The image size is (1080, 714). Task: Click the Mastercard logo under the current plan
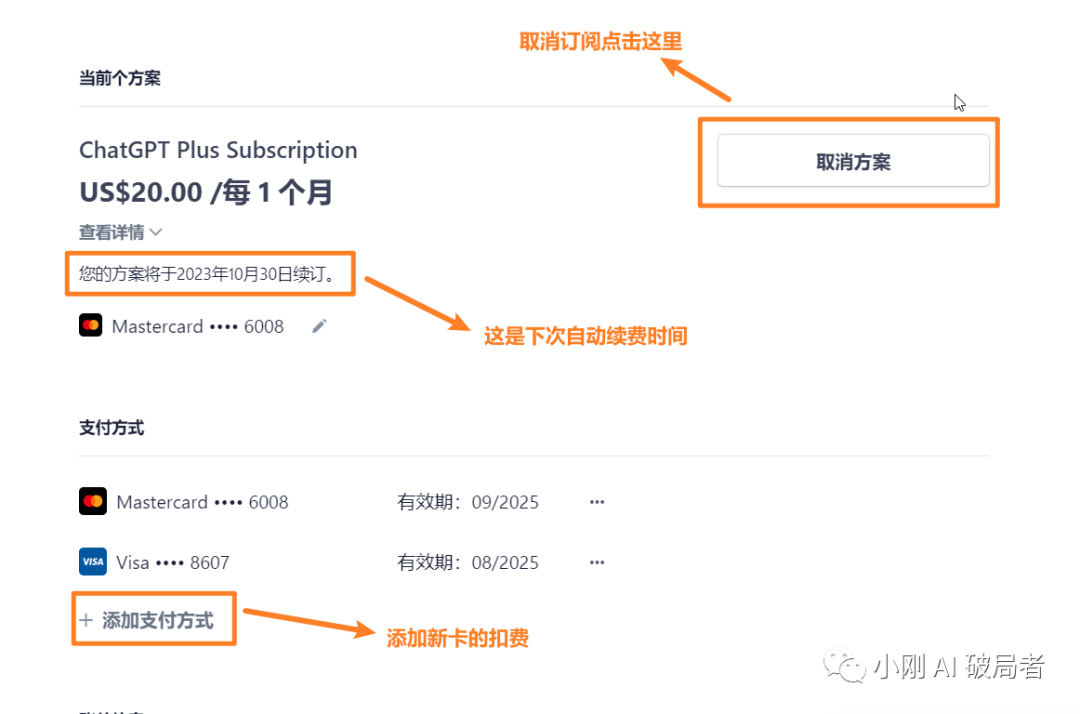[x=91, y=326]
